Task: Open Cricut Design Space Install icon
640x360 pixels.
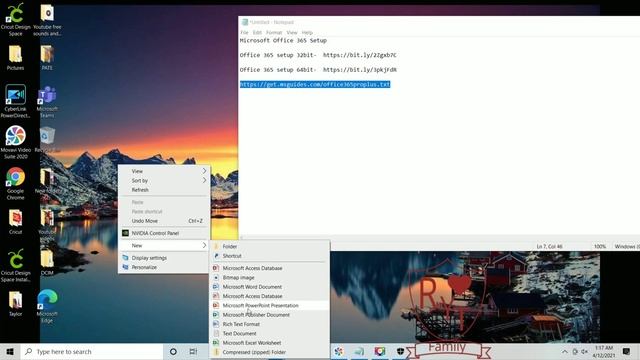Action: point(16,265)
